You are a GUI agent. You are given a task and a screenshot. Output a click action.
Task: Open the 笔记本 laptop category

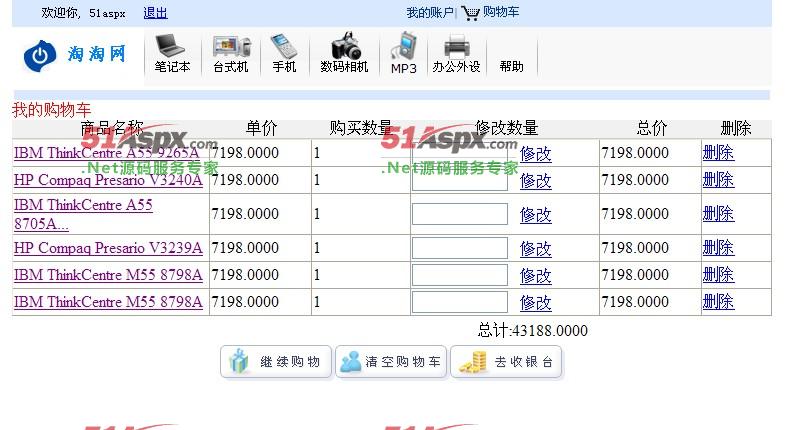(x=172, y=53)
